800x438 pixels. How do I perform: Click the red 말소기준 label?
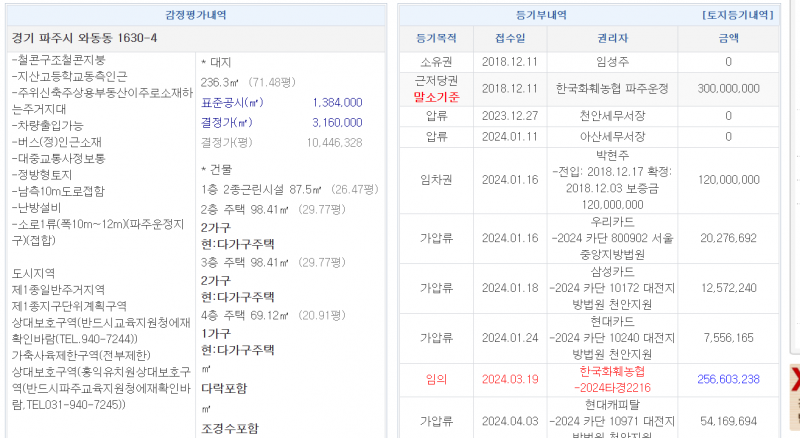(x=436, y=97)
